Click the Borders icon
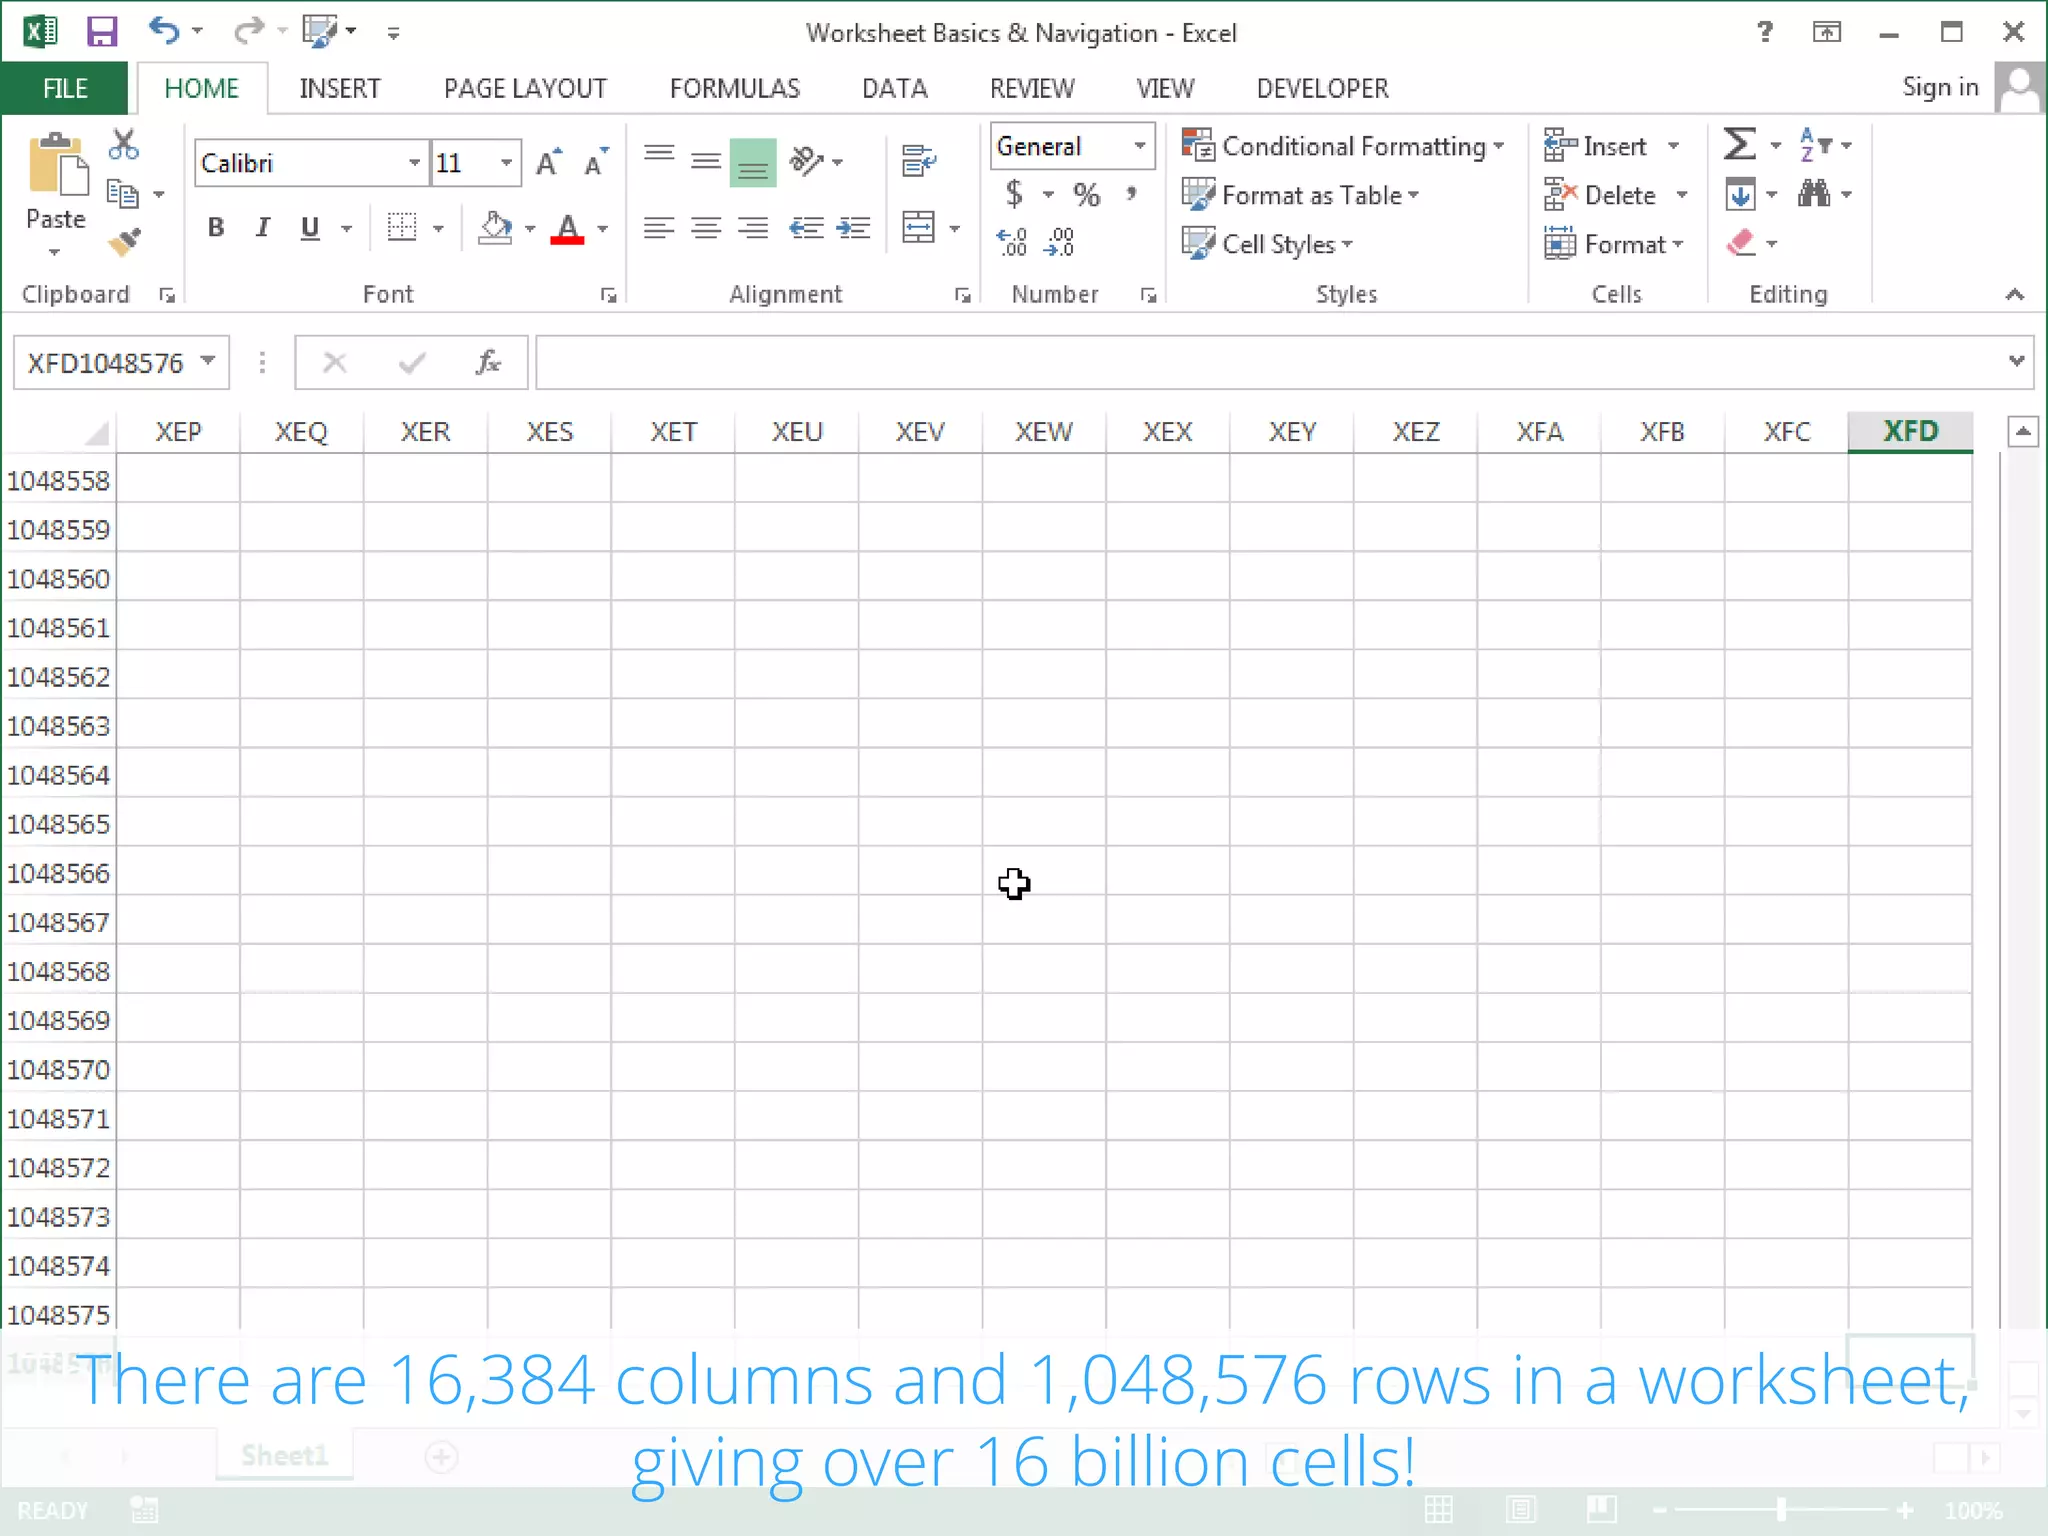The image size is (2048, 1536). pyautogui.click(x=402, y=227)
